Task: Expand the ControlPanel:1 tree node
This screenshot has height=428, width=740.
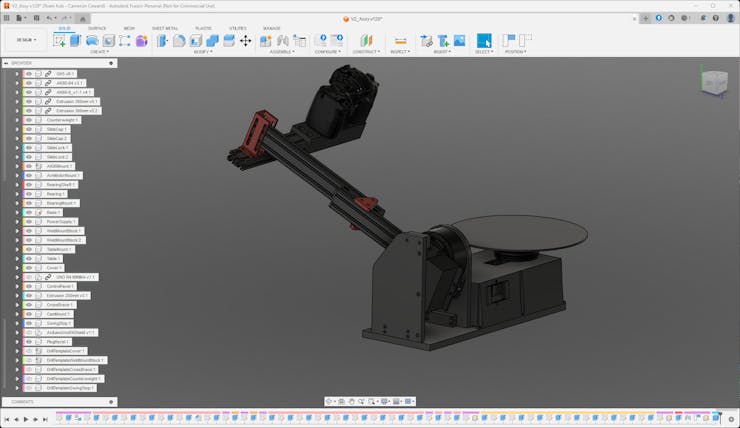Action: (18, 287)
